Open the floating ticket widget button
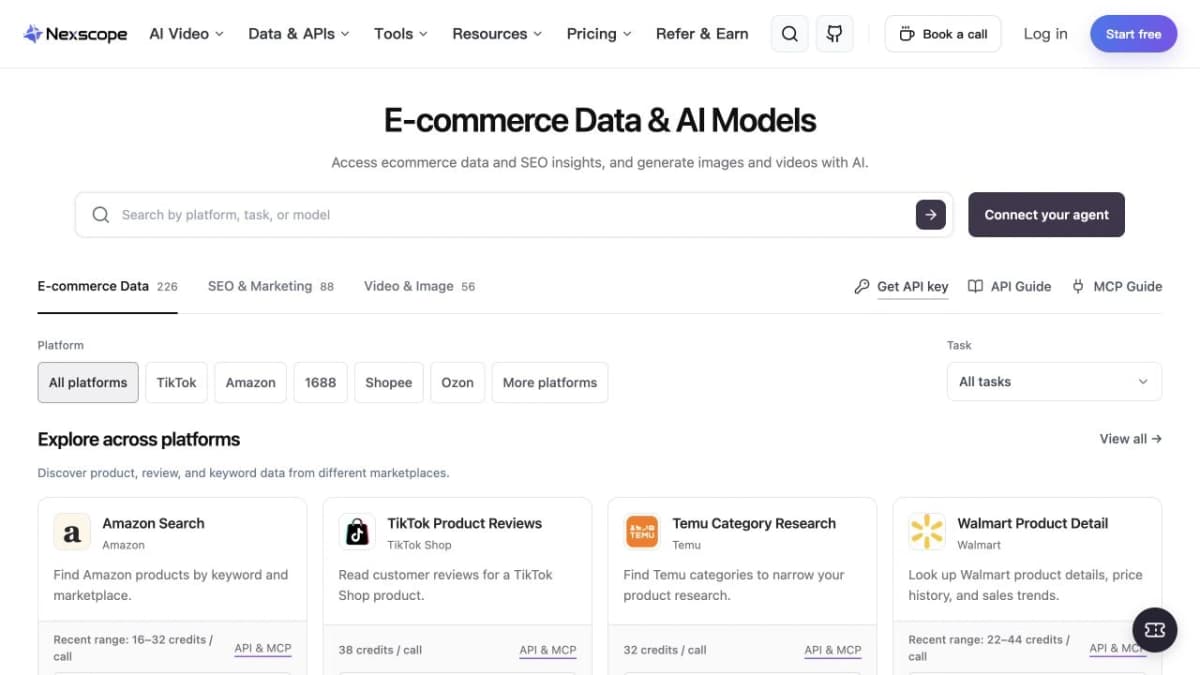Viewport: 1200px width, 675px height. (x=1154, y=629)
